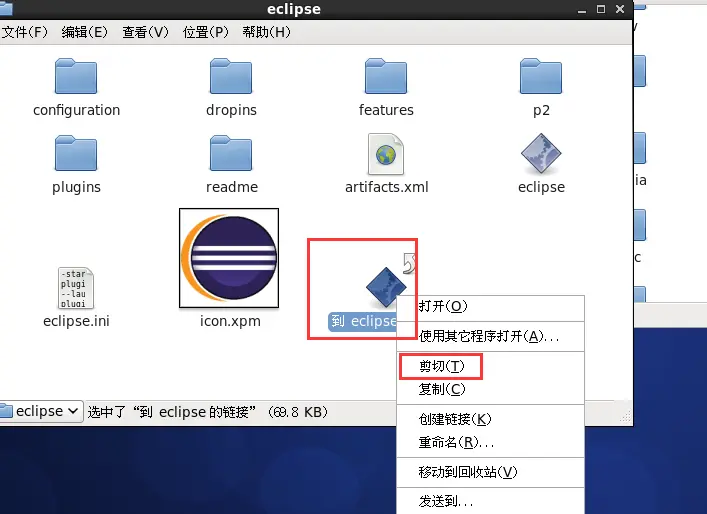Click the readme folder label
The image size is (707, 514).
pos(232,187)
